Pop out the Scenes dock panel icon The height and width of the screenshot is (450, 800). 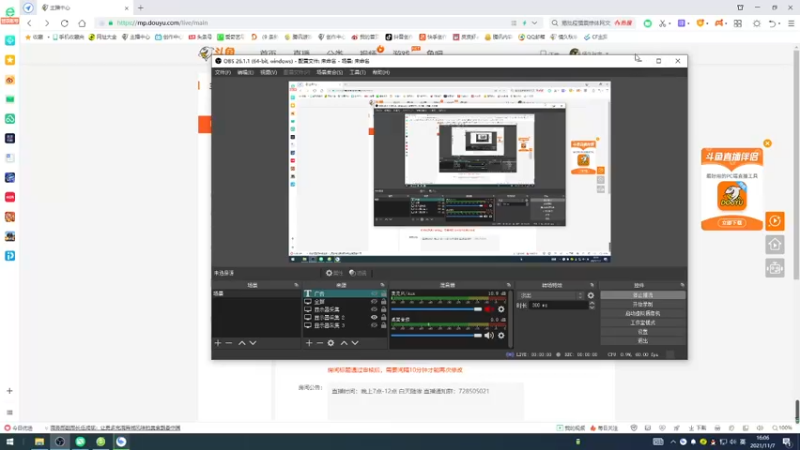[296, 285]
